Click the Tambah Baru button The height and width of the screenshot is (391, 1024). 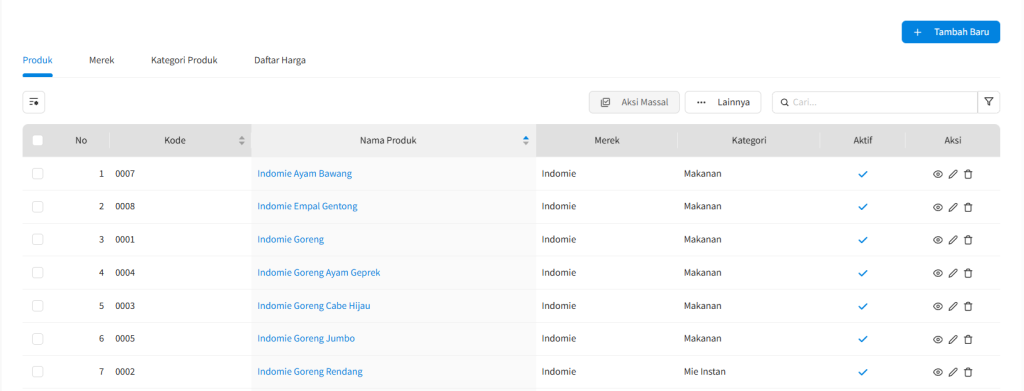(951, 32)
